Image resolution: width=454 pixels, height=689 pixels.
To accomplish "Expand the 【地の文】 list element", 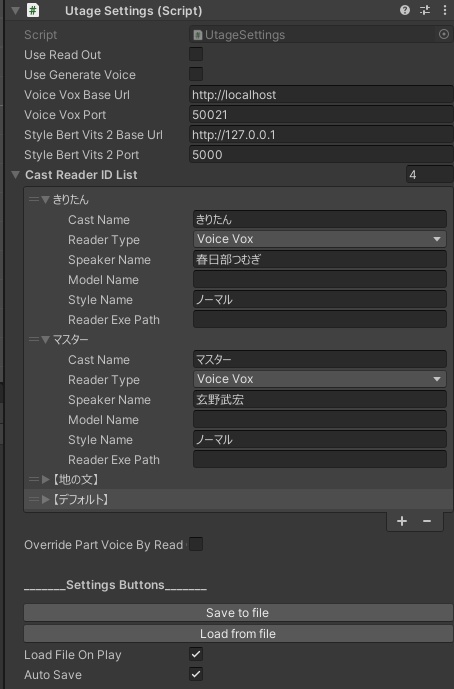I will (45, 479).
